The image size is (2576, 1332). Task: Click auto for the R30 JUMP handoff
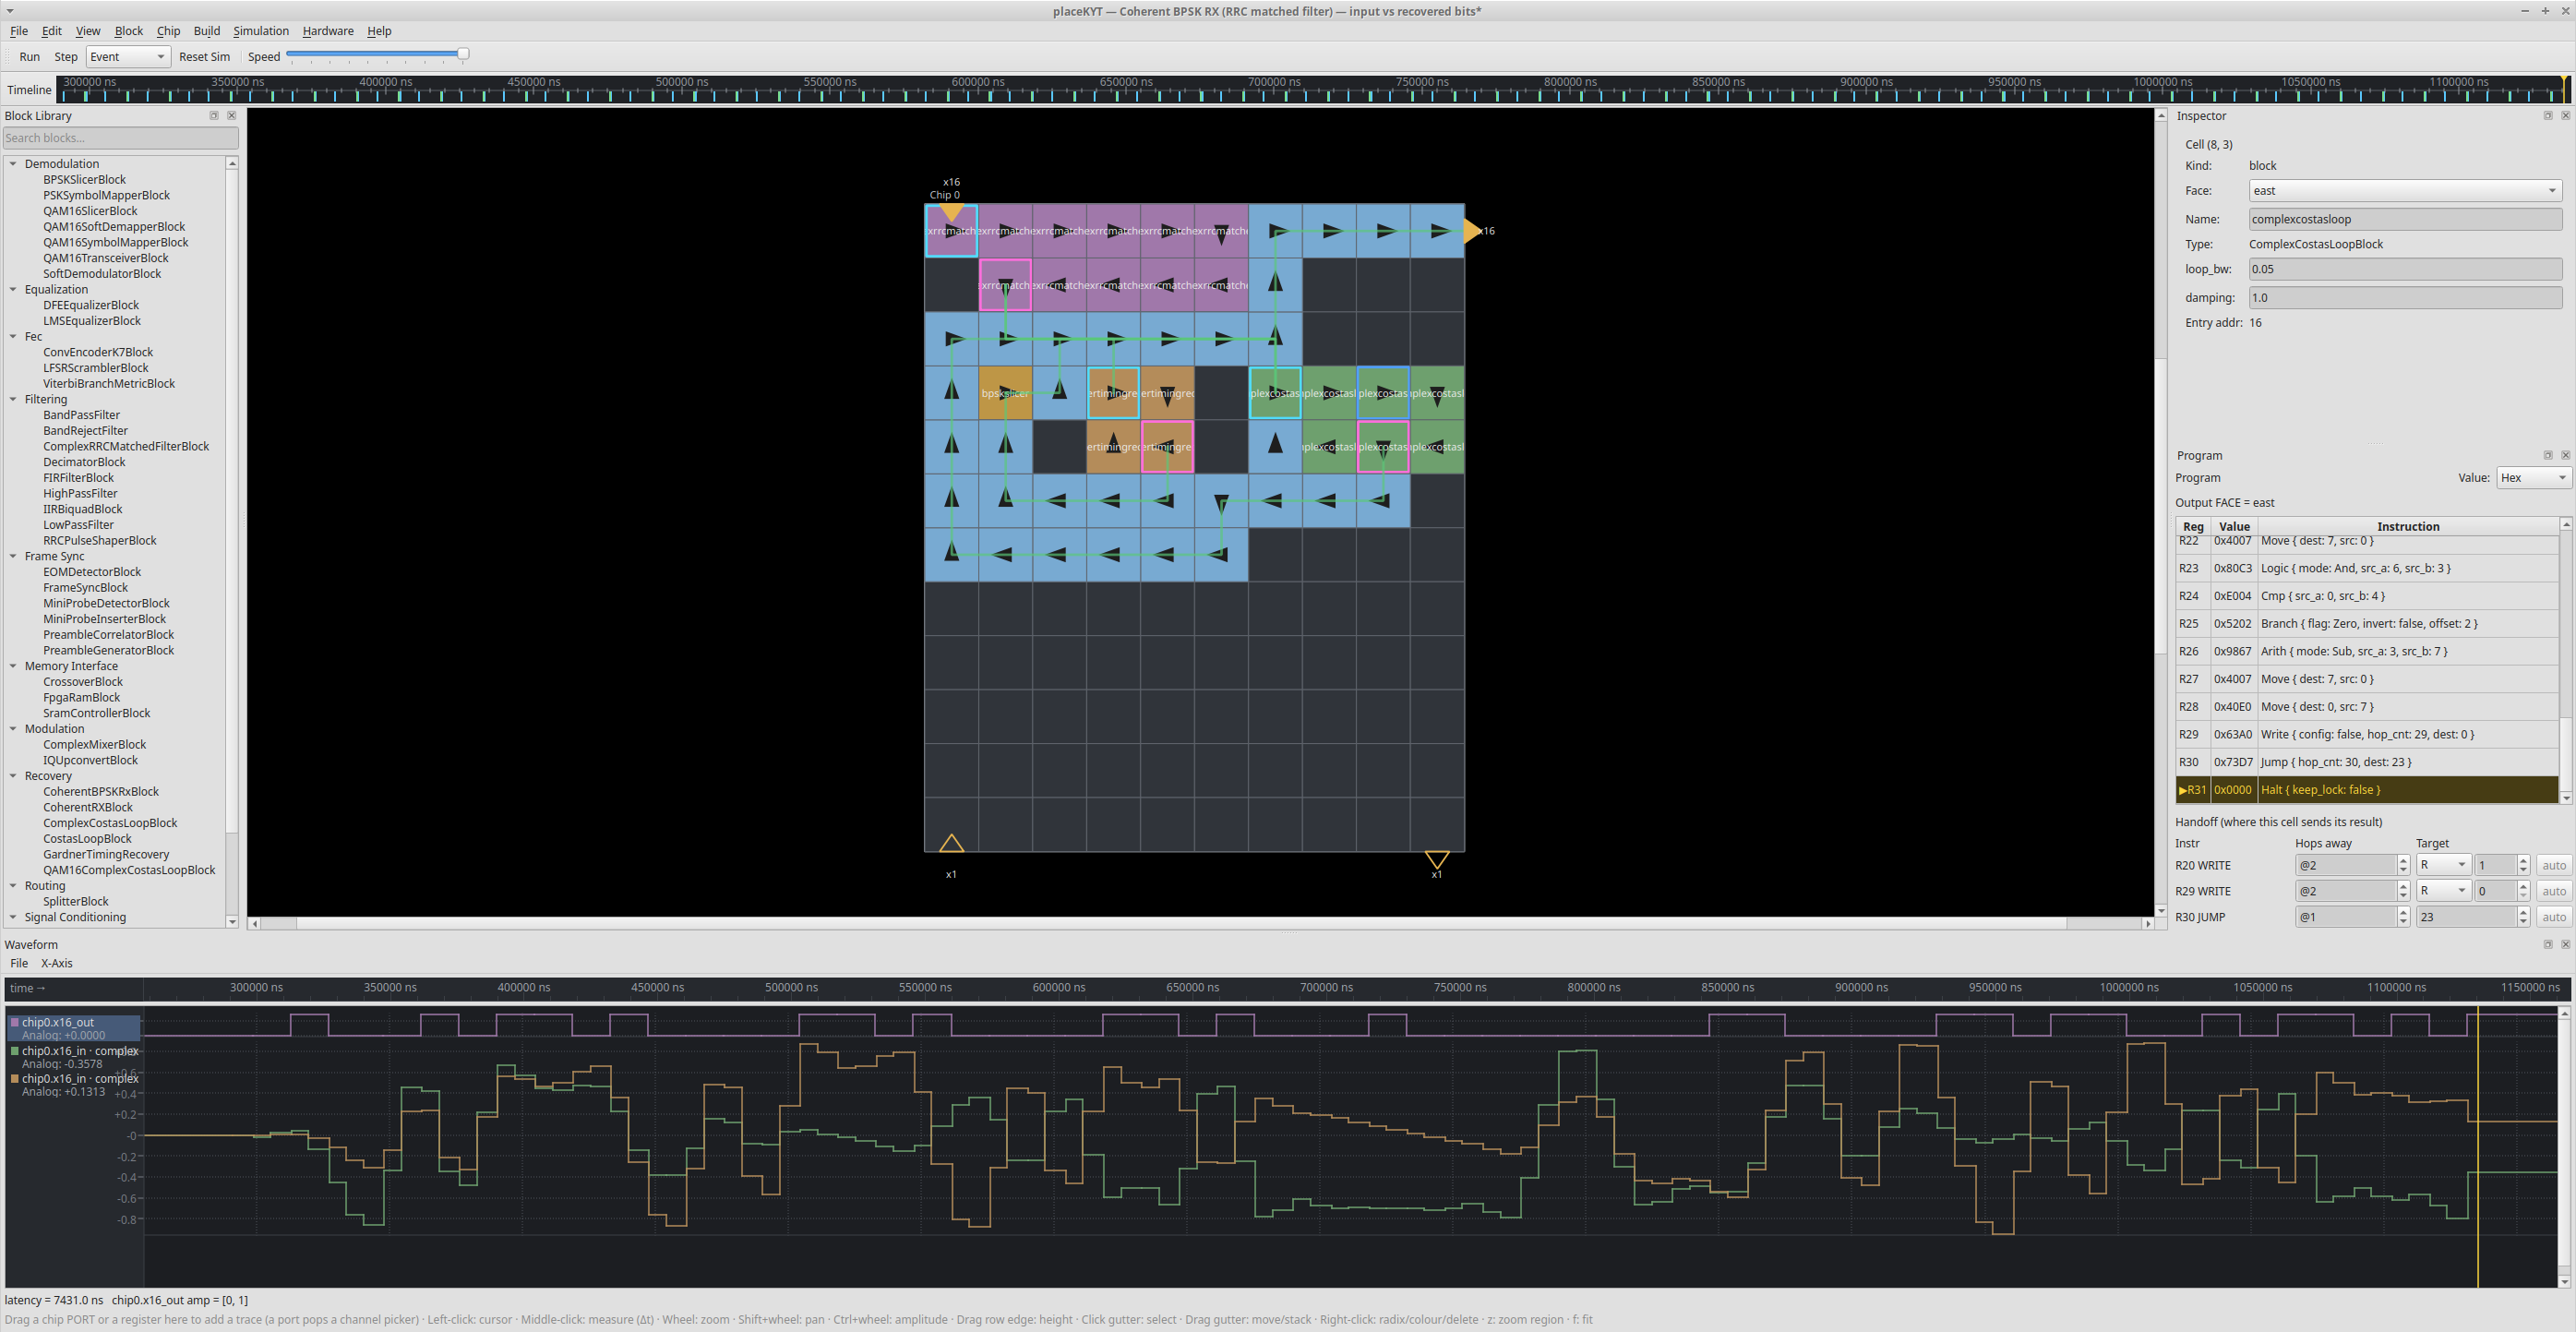(x=2554, y=917)
